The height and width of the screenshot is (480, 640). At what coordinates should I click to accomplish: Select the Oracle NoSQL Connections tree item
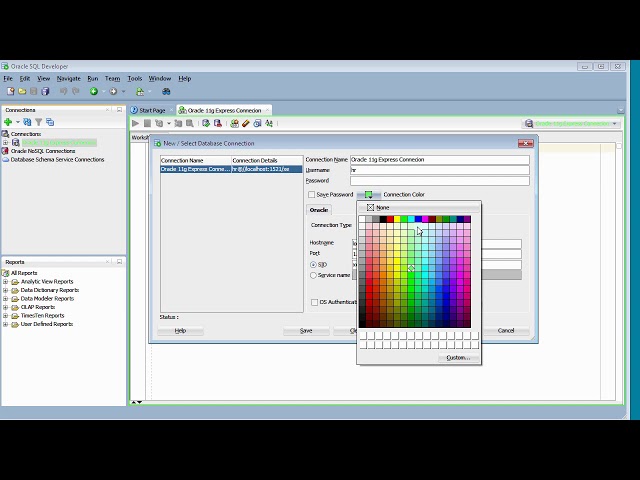click(43, 151)
